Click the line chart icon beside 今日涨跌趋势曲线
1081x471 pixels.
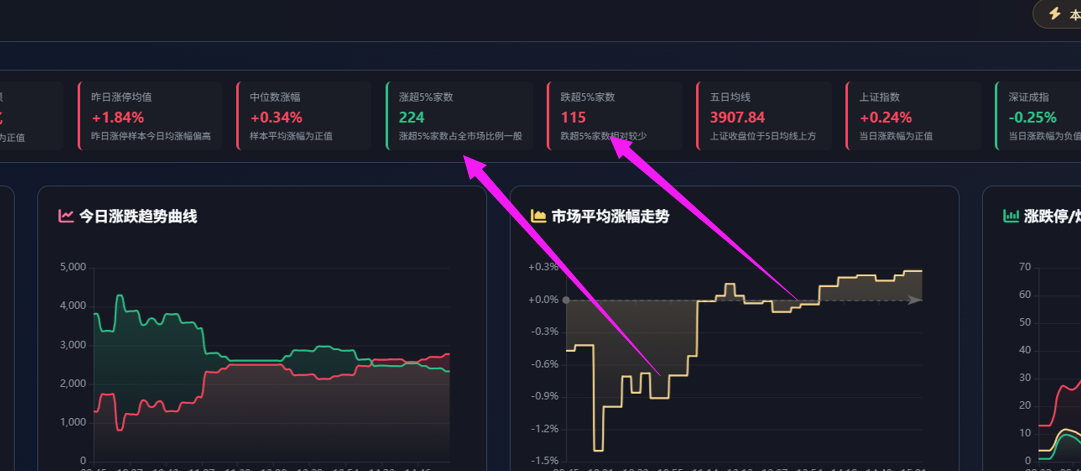click(x=66, y=216)
